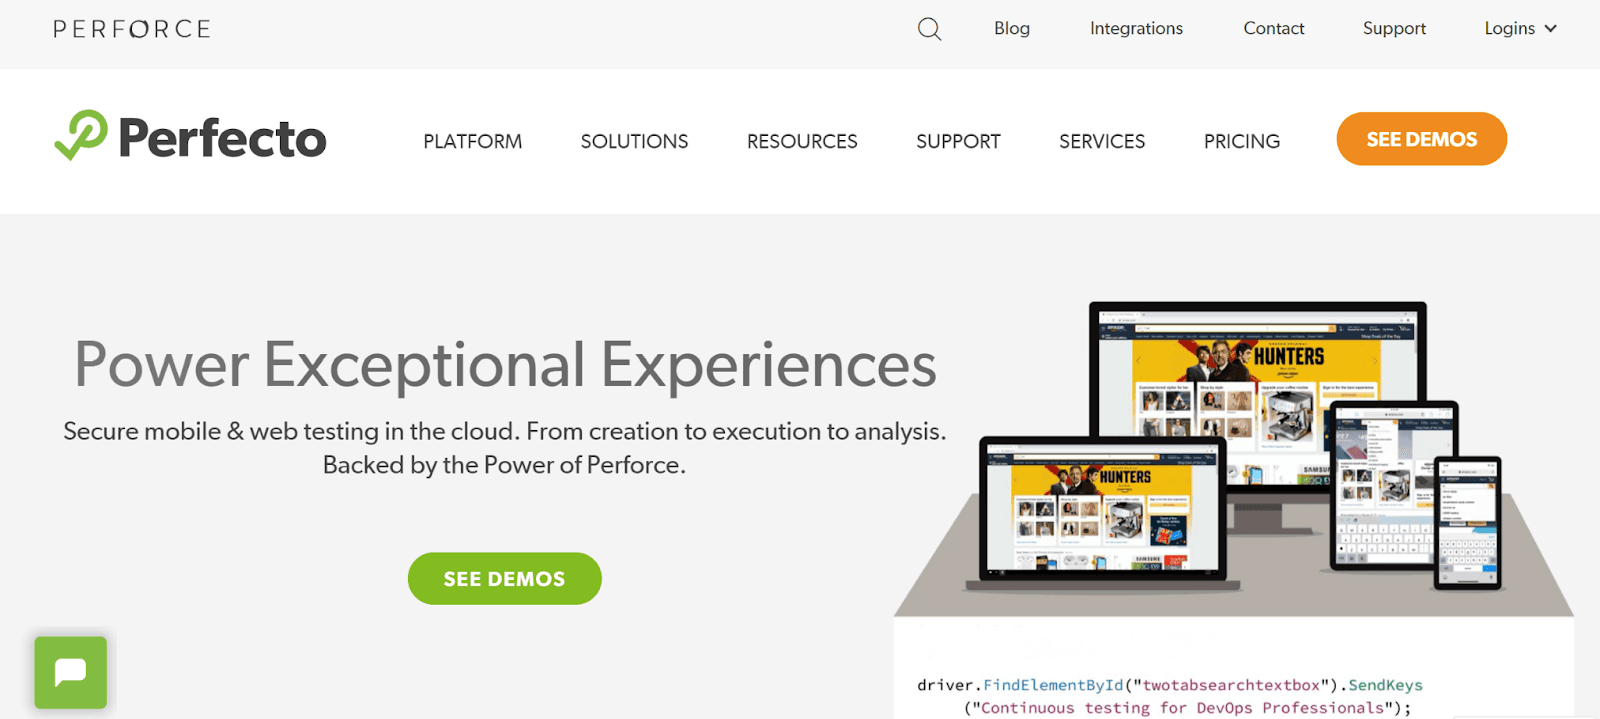Screen dimensions: 1600x719
Task: Open the Solutions menu
Action: (x=634, y=141)
